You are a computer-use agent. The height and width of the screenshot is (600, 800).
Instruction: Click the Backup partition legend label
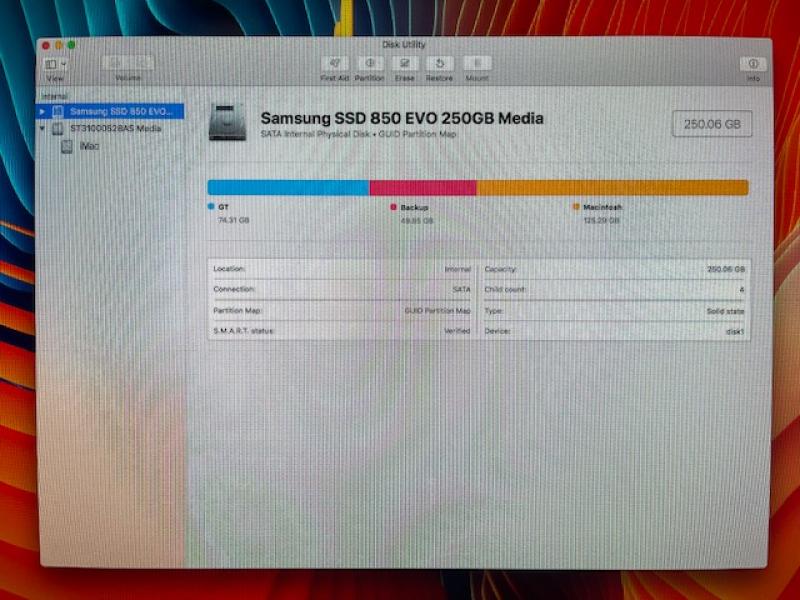(414, 207)
